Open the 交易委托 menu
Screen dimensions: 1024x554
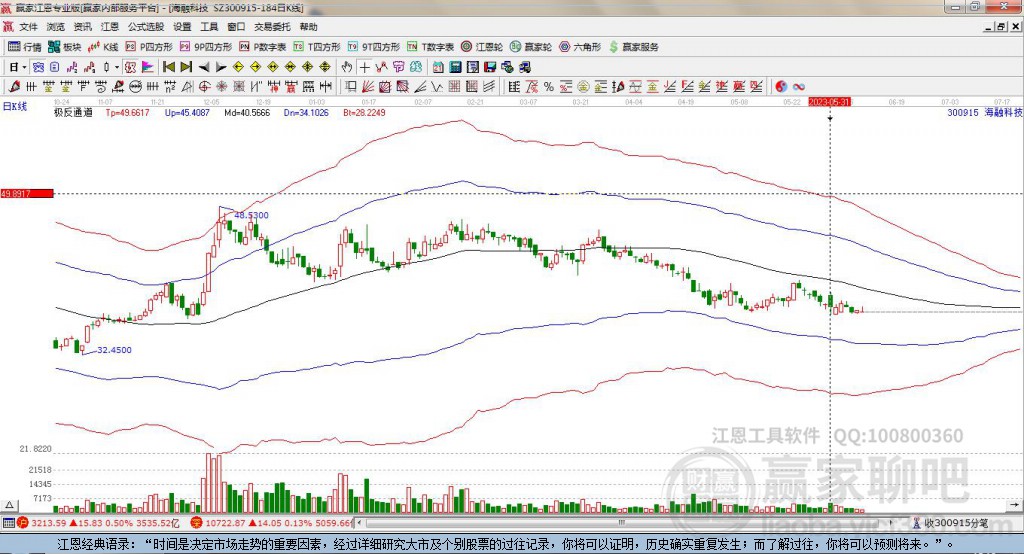pos(272,27)
